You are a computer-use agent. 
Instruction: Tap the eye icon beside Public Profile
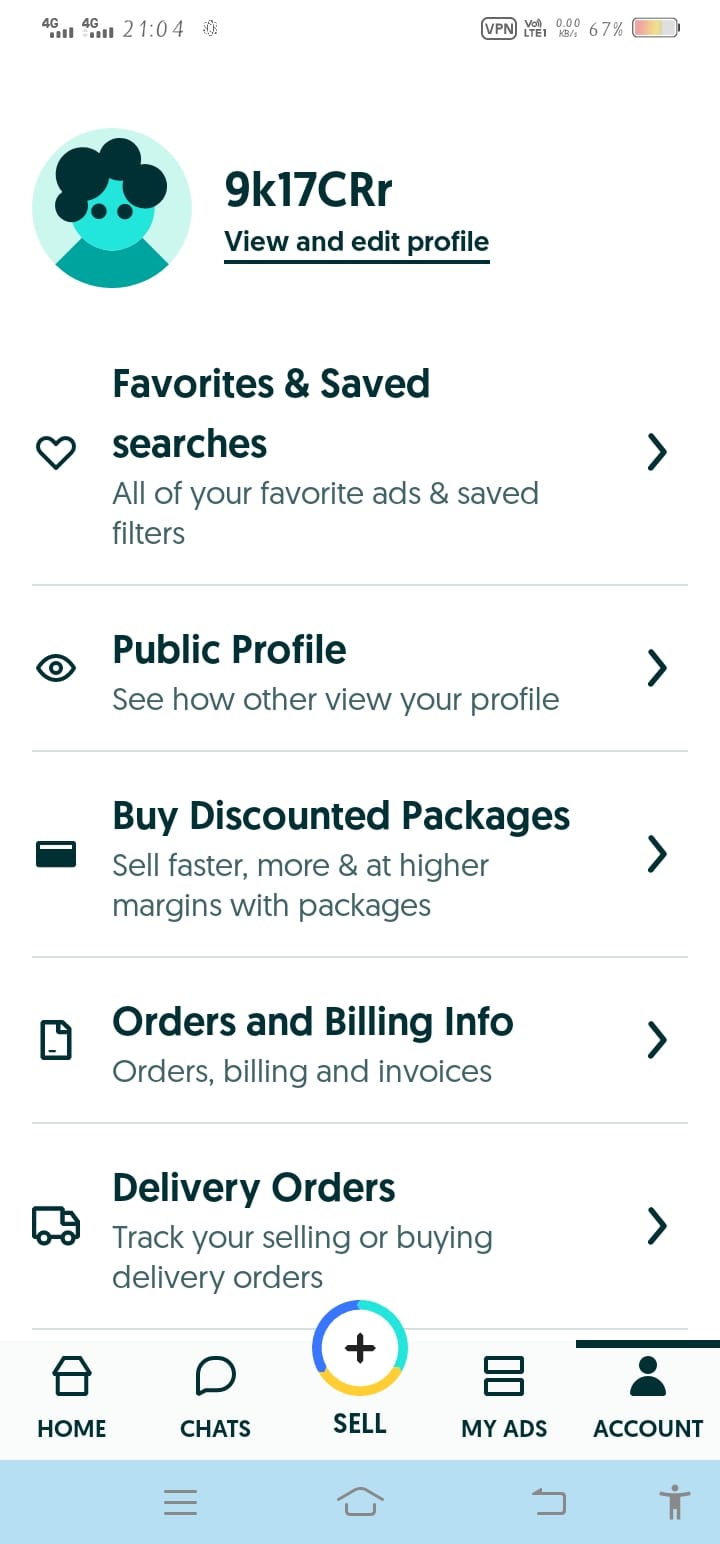click(56, 668)
